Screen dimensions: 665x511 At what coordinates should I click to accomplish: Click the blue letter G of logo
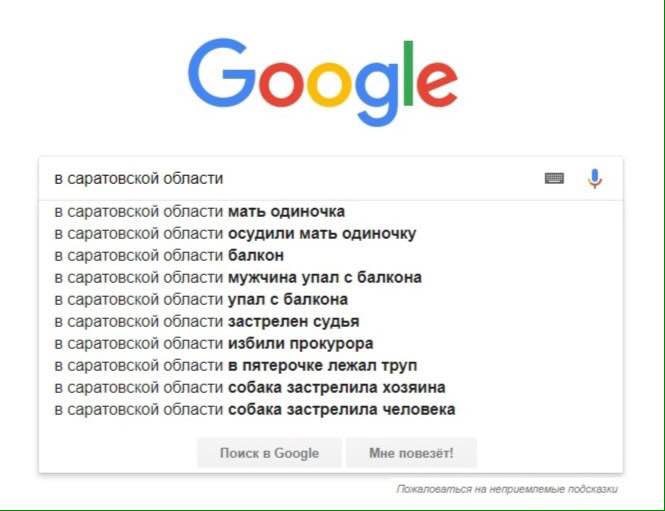pyautogui.click(x=222, y=73)
